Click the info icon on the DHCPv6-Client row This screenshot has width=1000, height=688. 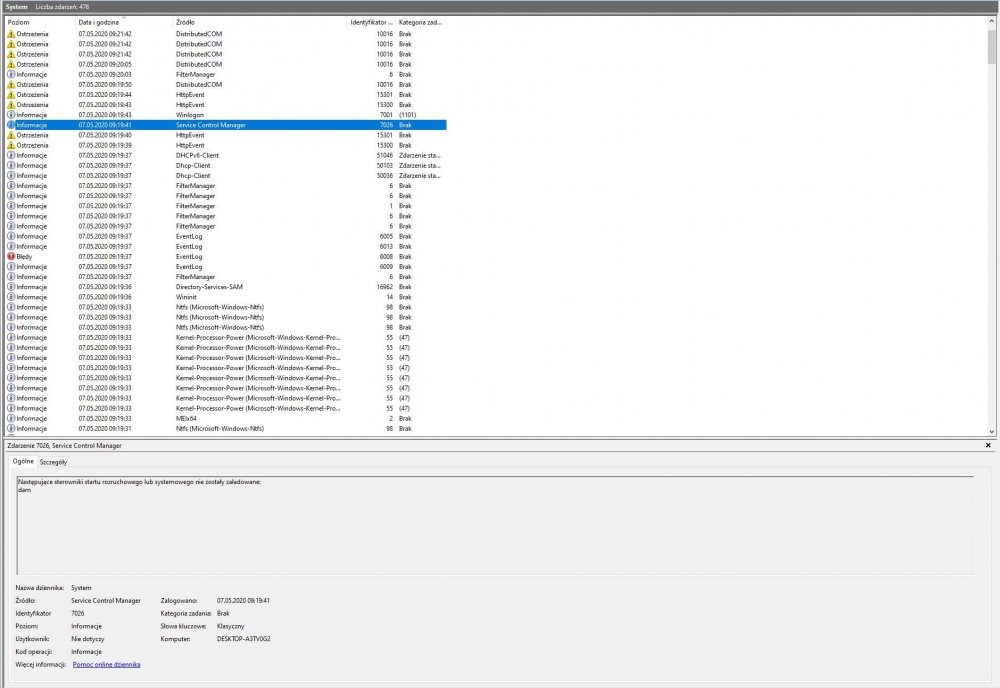pos(10,156)
